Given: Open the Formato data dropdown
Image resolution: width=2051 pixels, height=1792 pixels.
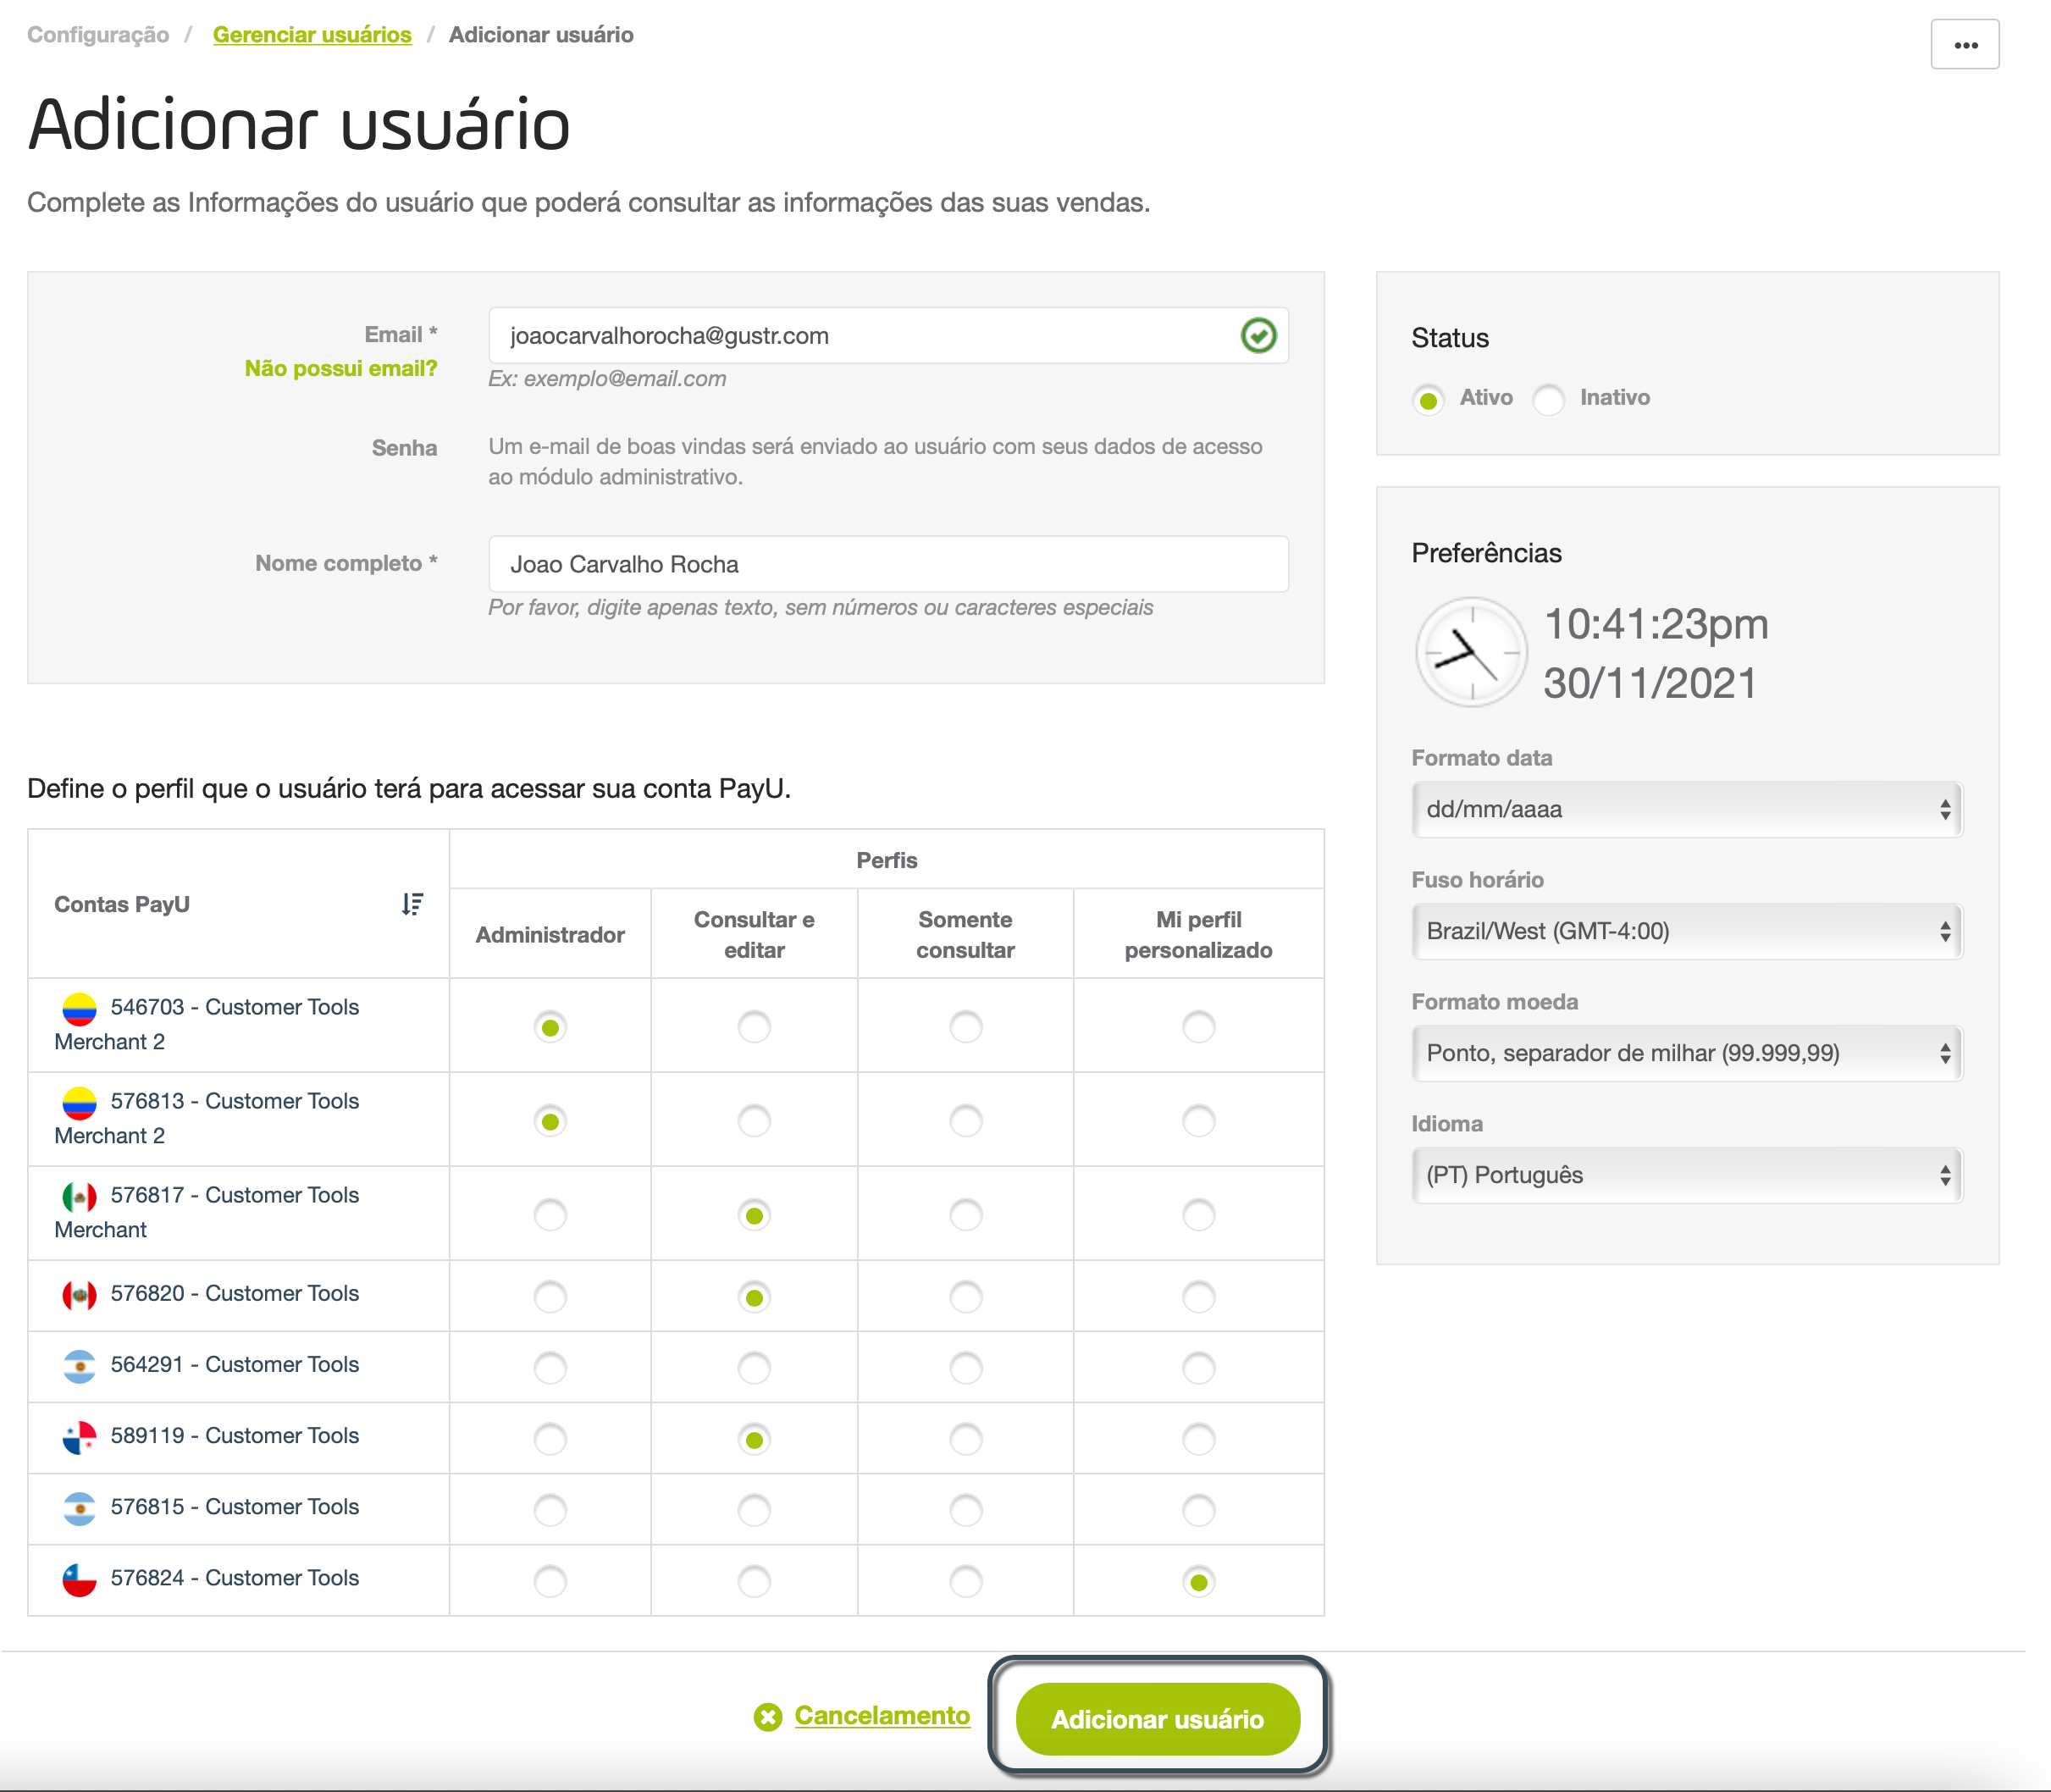Looking at the screenshot, I should click(1687, 809).
